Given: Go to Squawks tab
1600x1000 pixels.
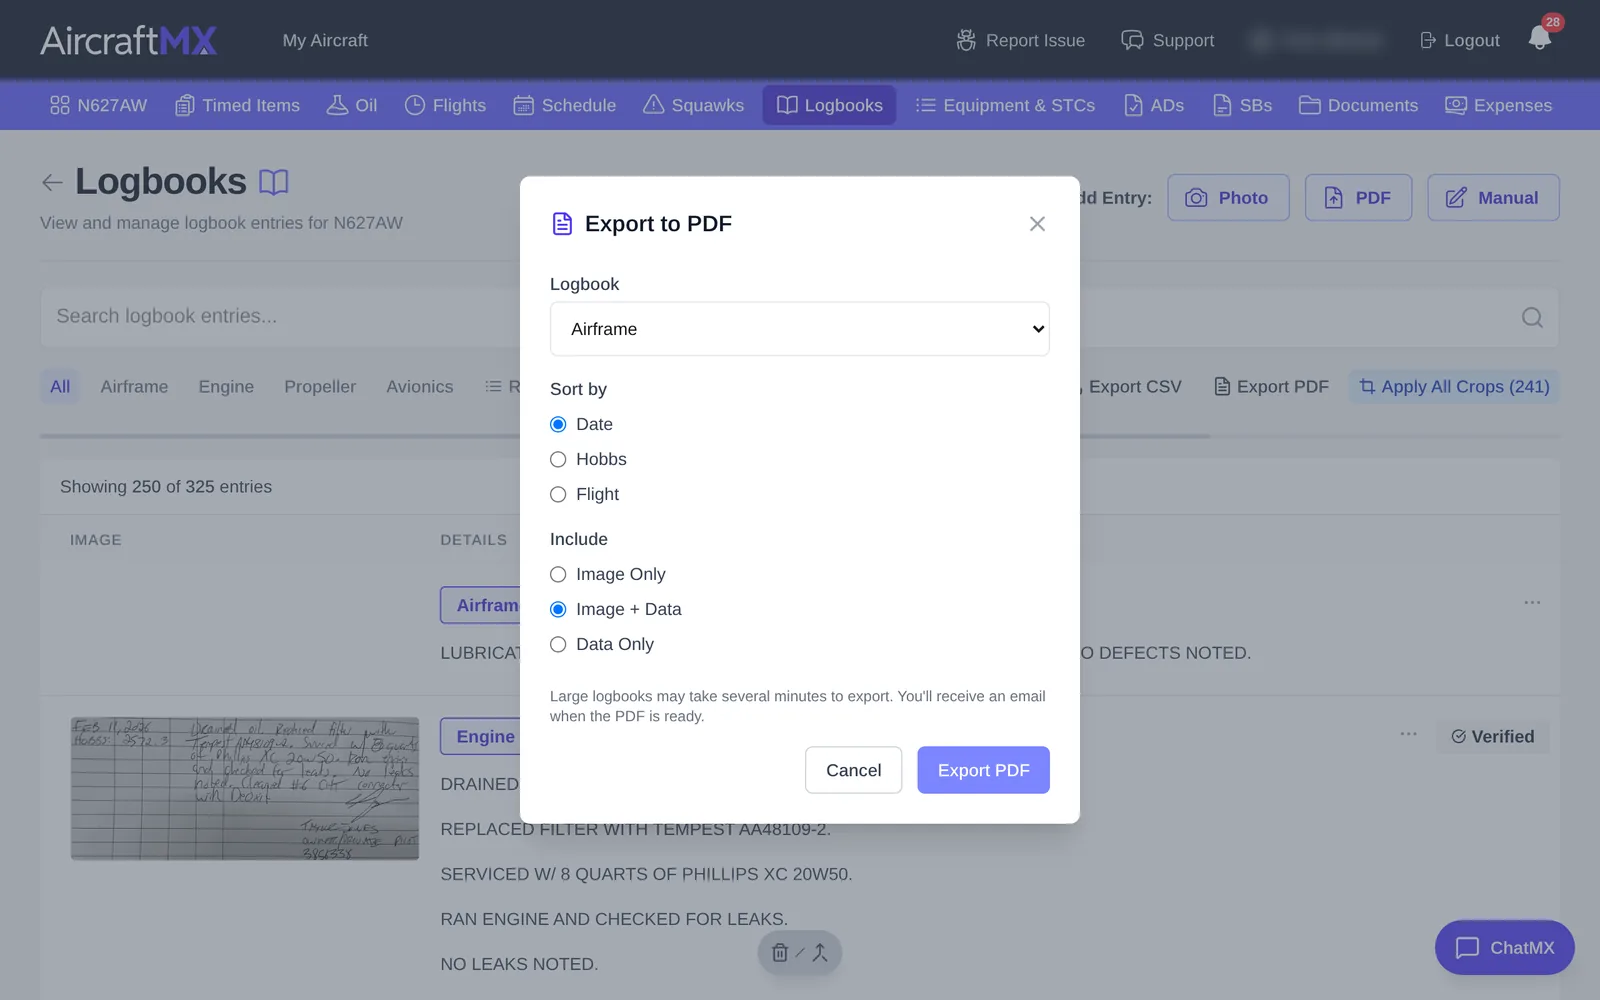Looking at the screenshot, I should tap(693, 105).
